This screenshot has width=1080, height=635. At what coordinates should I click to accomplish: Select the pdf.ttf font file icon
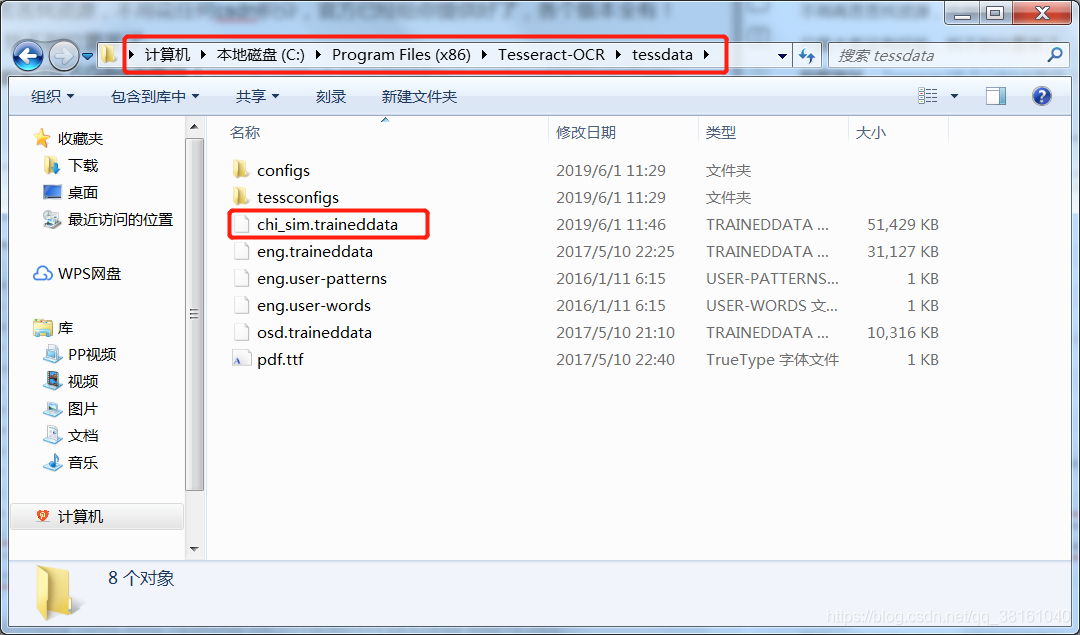(240, 360)
